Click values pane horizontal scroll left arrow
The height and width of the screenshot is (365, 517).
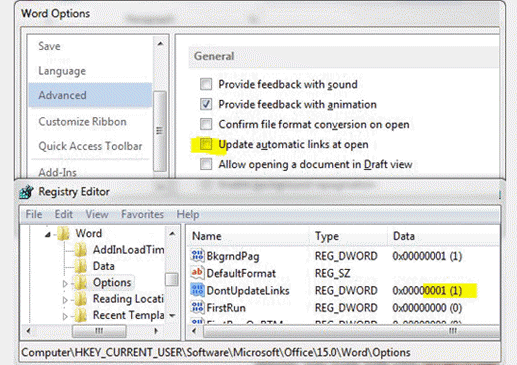click(x=194, y=331)
